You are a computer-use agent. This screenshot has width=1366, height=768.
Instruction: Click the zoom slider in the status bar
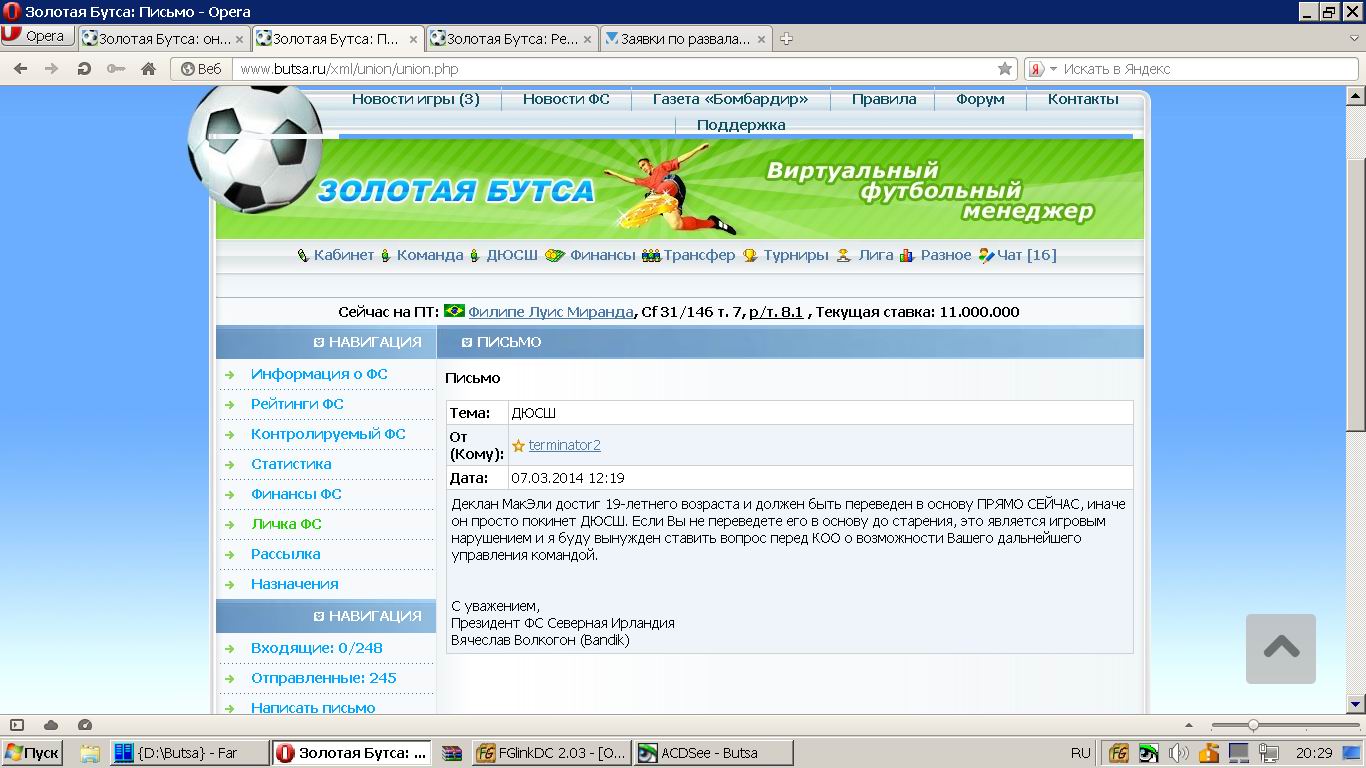(1253, 725)
